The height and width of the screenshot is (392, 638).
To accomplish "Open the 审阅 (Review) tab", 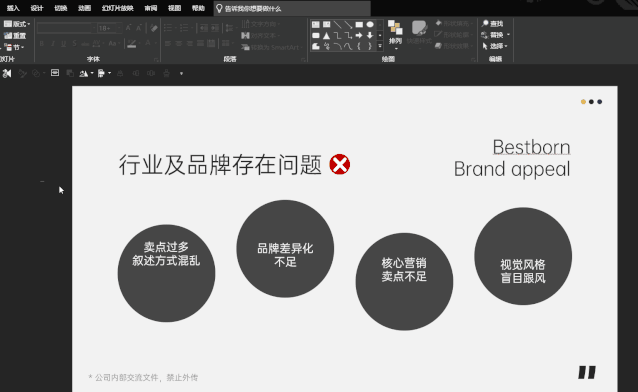I will pos(151,8).
